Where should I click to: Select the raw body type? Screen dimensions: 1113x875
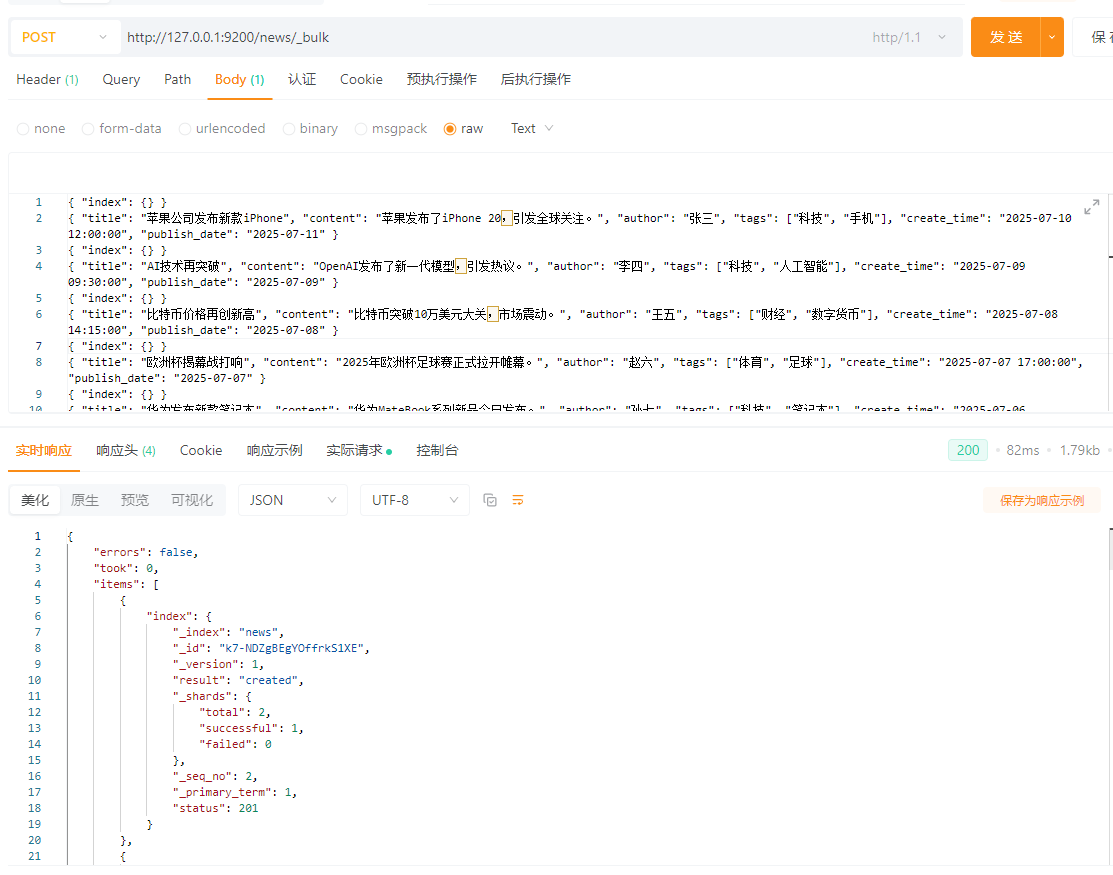(464, 128)
